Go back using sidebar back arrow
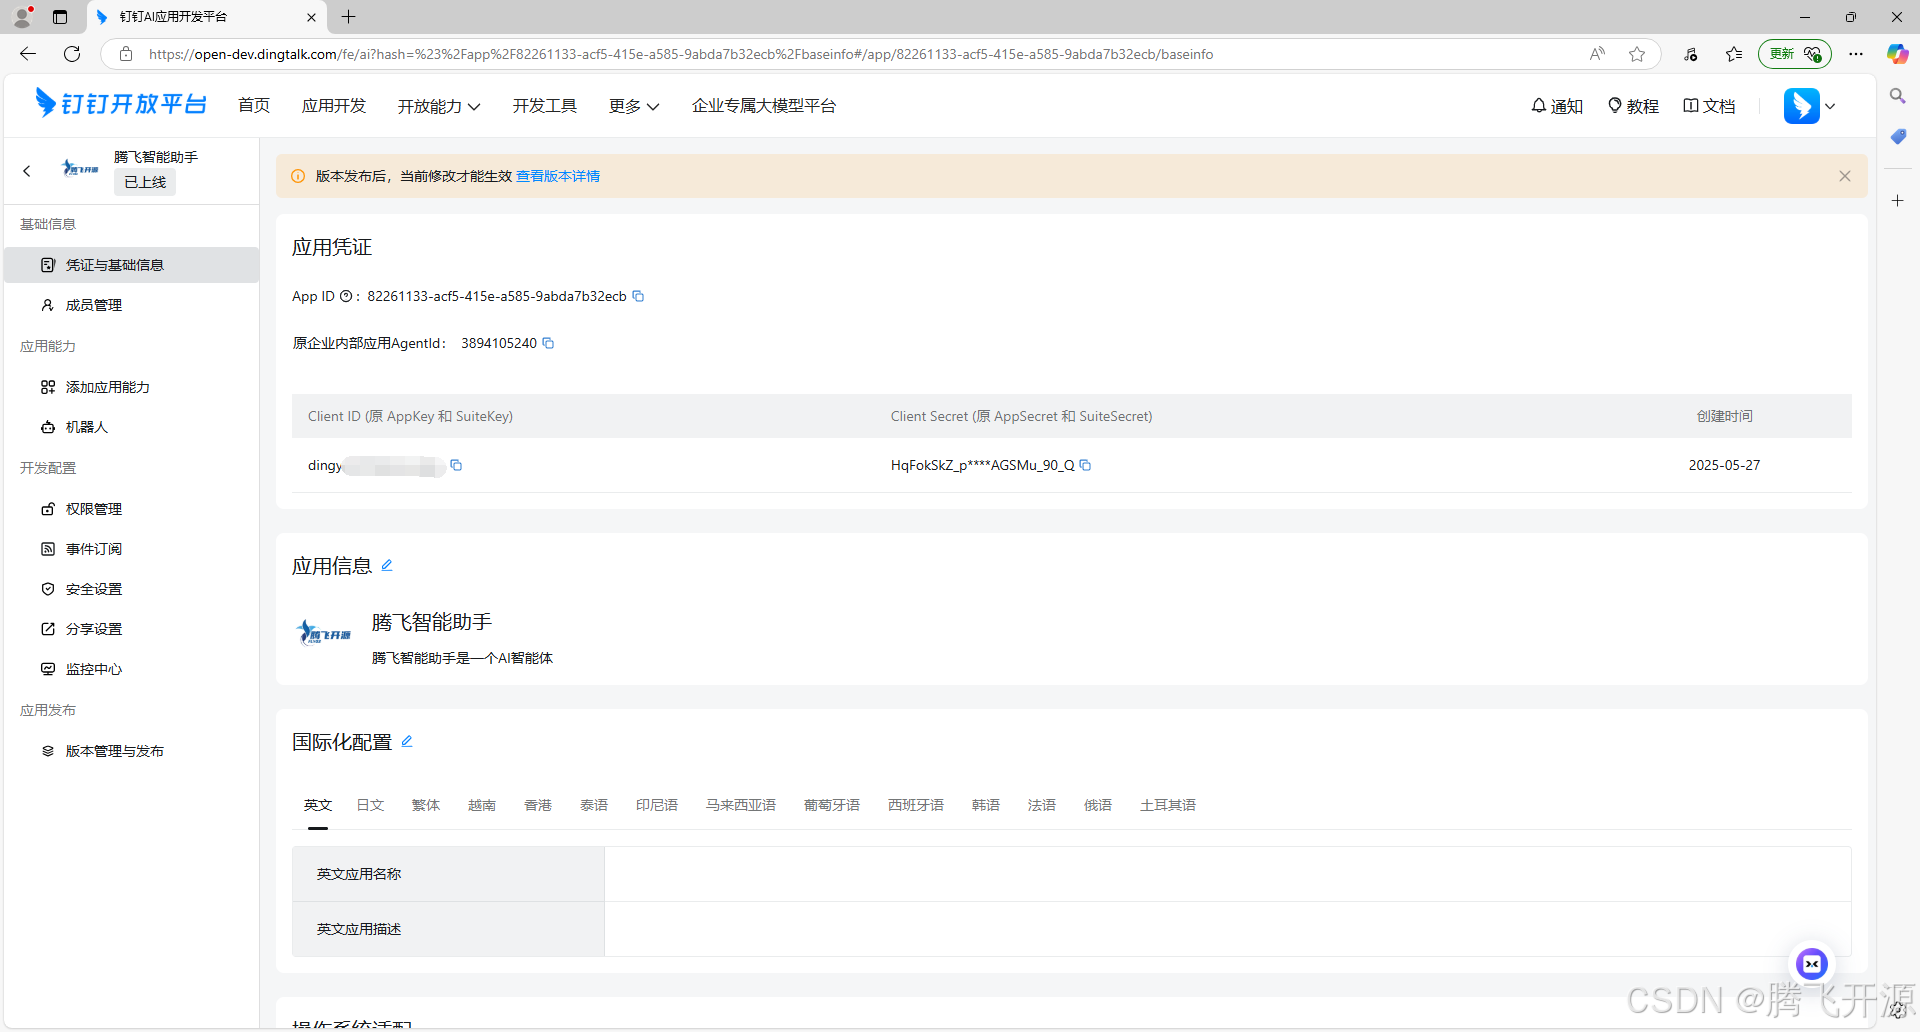Image resolution: width=1920 pixels, height=1032 pixels. click(x=27, y=171)
